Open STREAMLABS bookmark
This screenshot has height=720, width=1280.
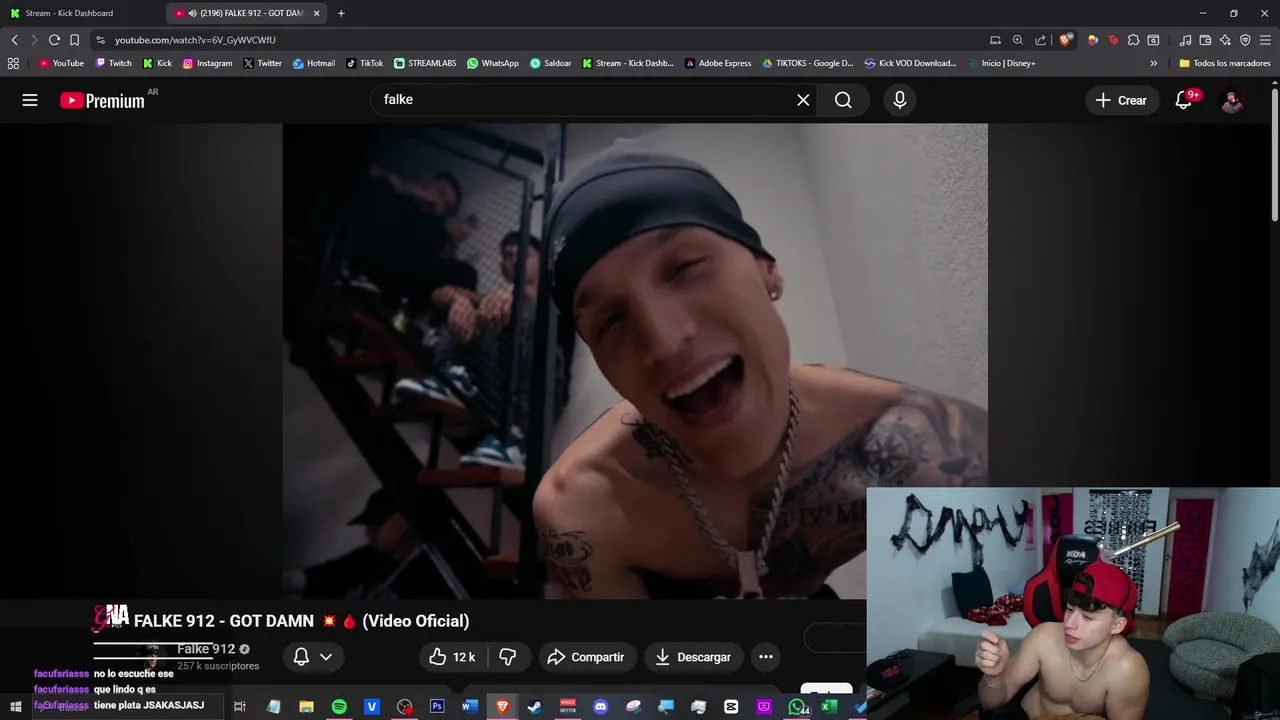(x=425, y=63)
